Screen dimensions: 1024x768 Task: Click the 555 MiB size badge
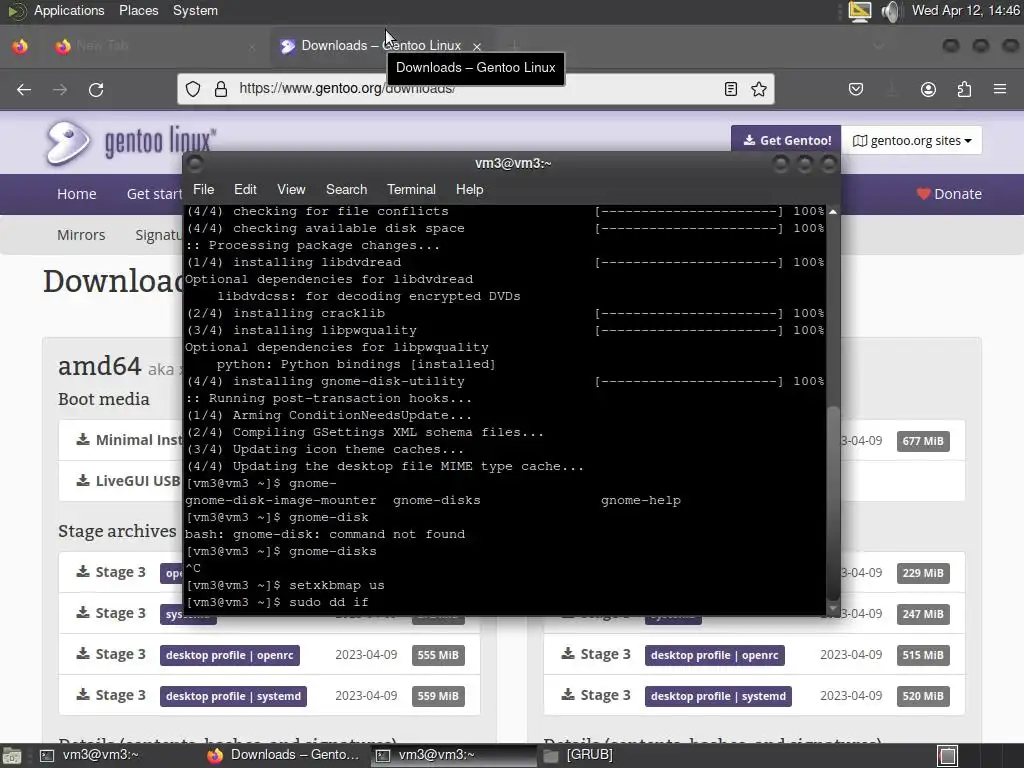438,655
